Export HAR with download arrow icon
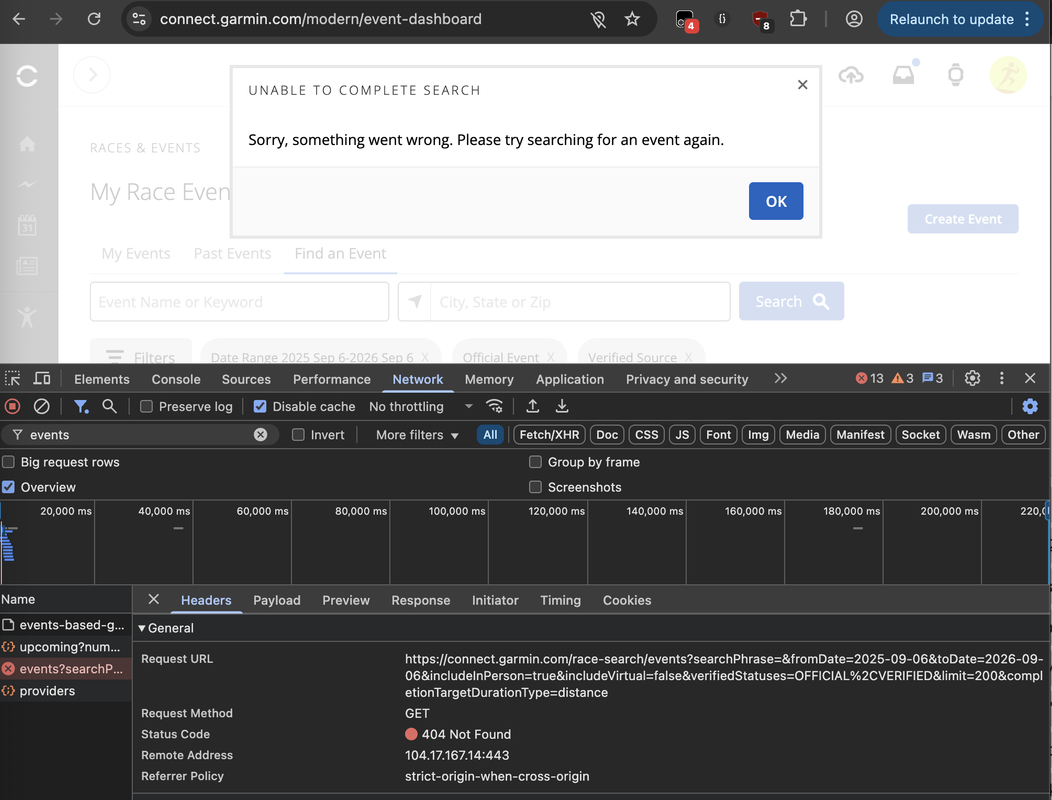Image resolution: width=1052 pixels, height=800 pixels. [x=562, y=406]
